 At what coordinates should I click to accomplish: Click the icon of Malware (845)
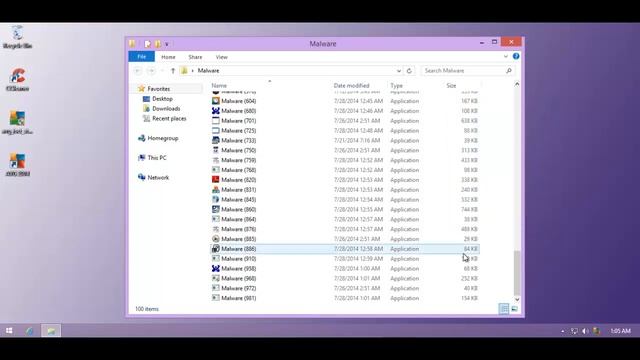coord(216,199)
